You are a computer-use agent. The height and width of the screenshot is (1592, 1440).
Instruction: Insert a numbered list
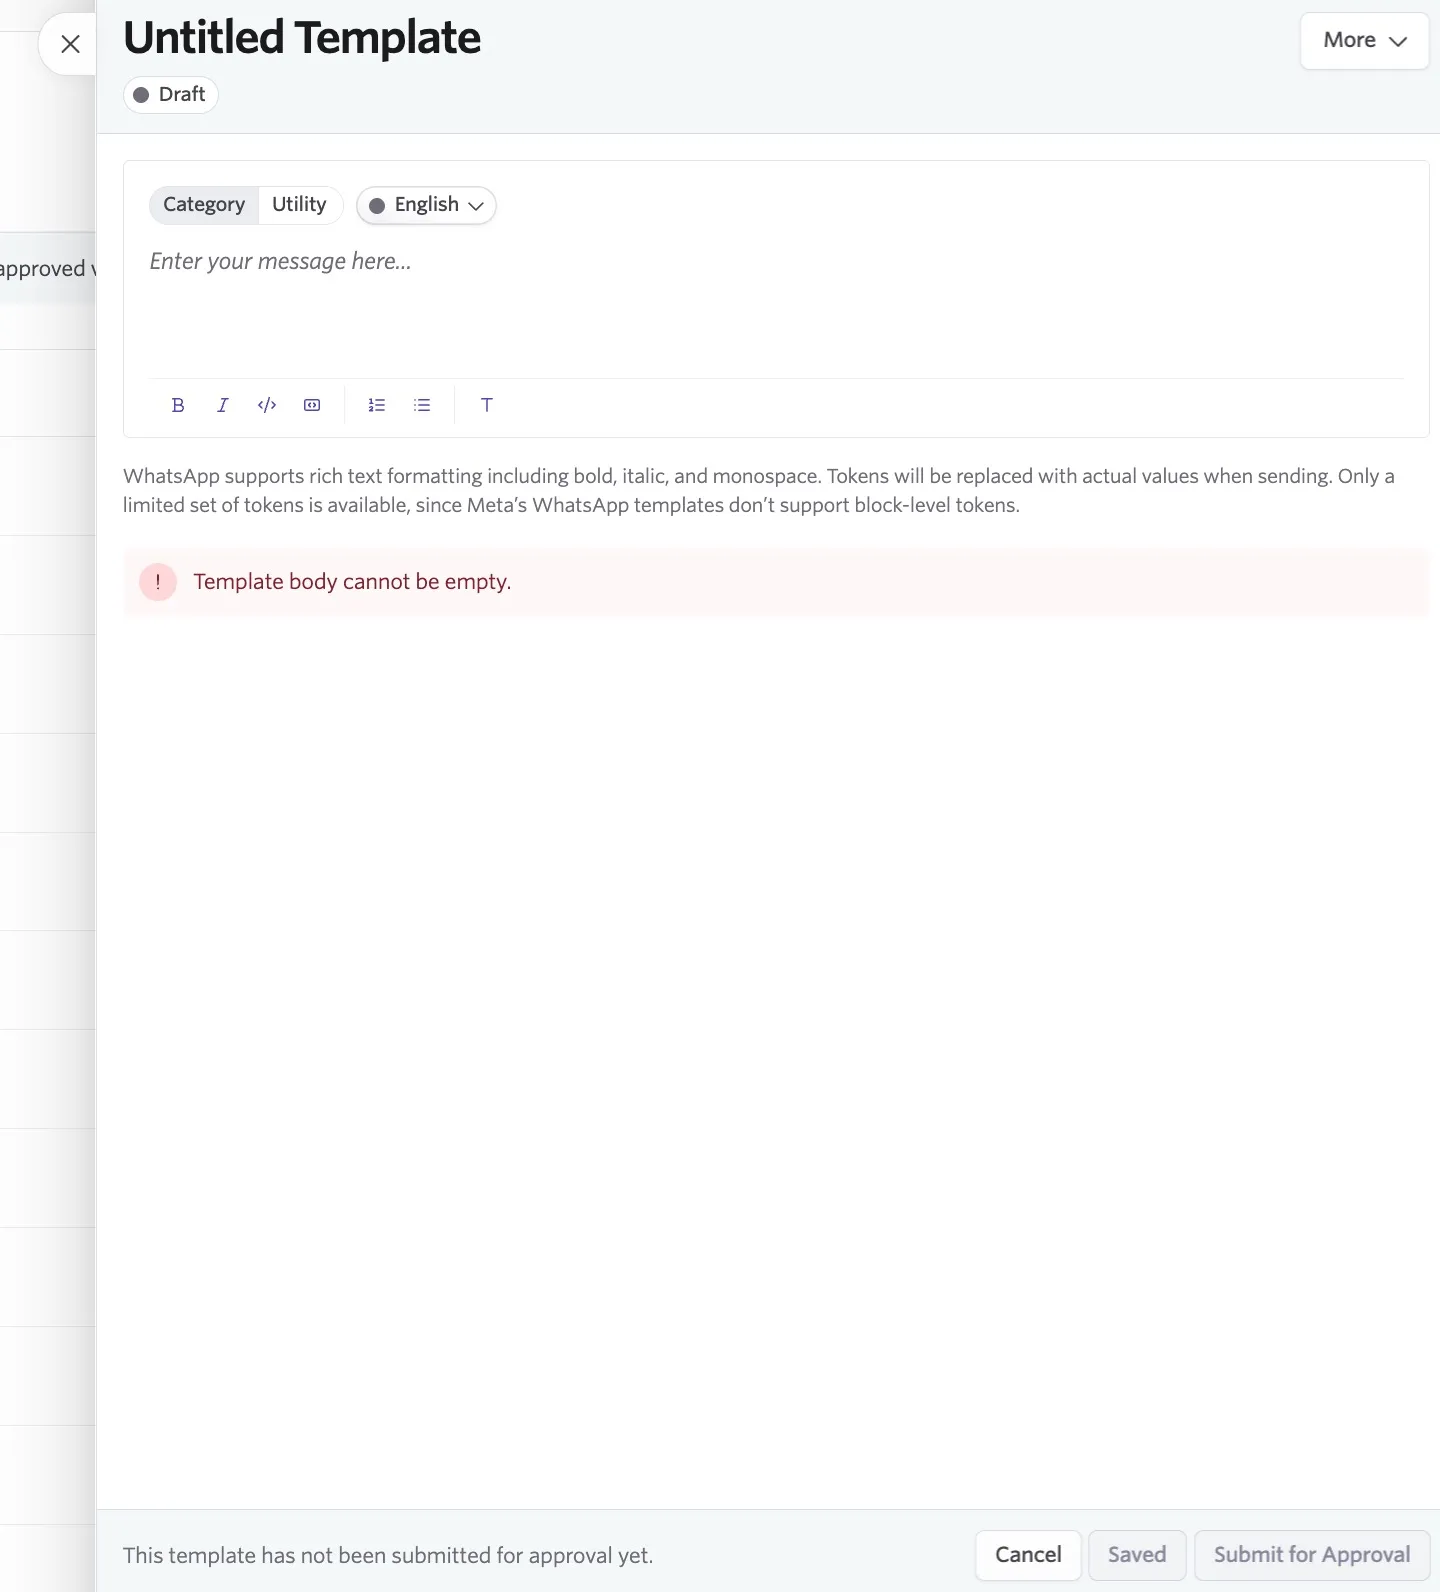pos(377,405)
